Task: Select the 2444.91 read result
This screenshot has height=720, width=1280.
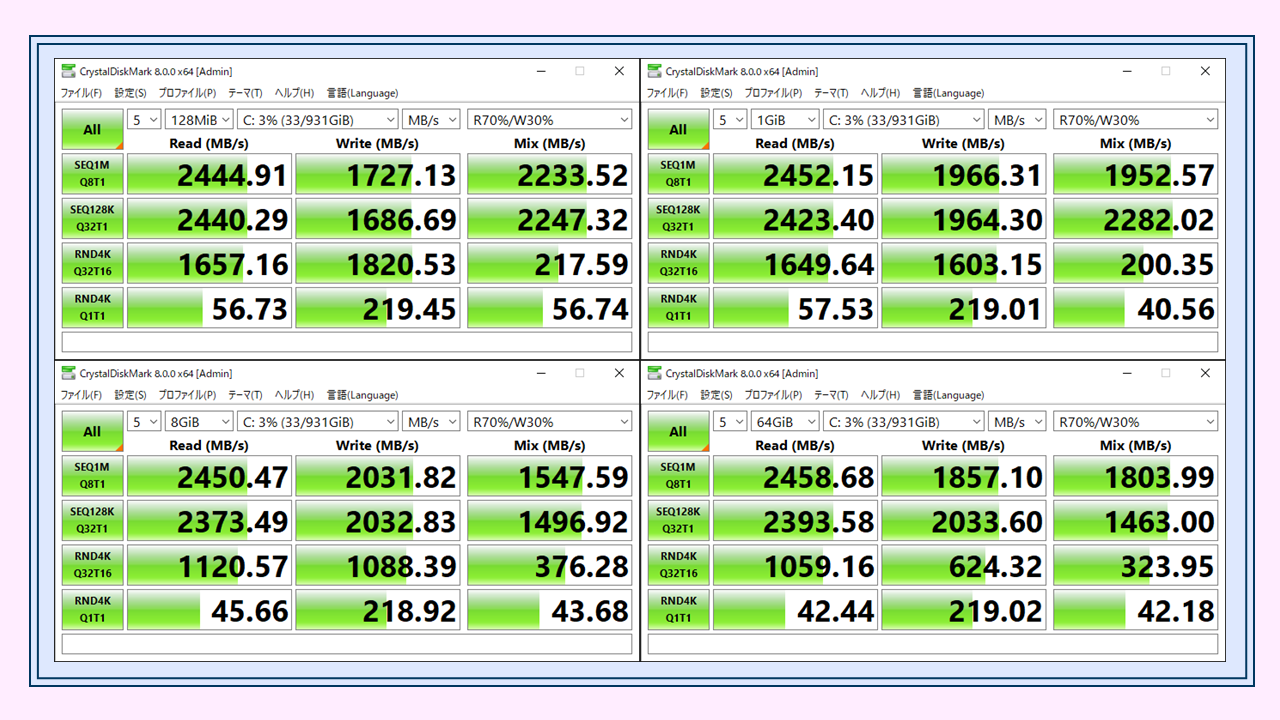Action: pos(209,175)
